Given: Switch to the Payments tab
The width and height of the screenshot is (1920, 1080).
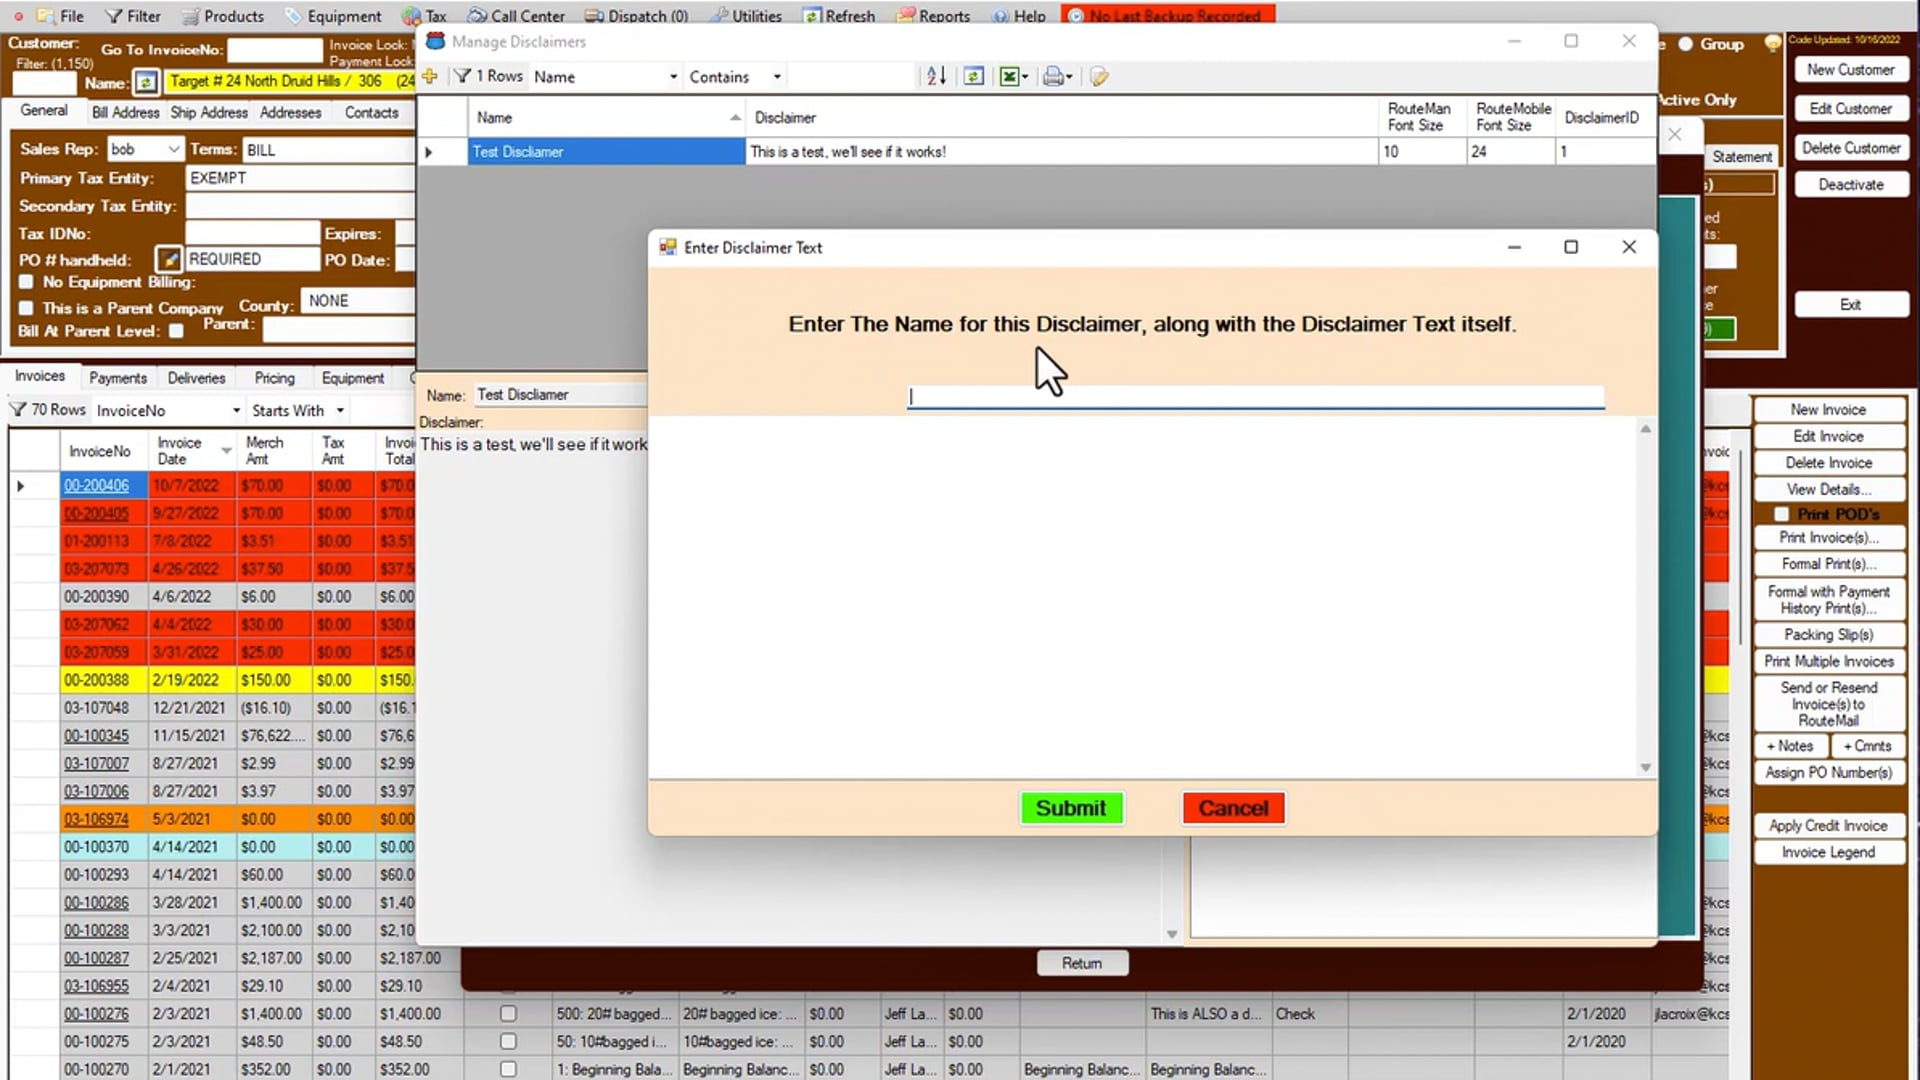Looking at the screenshot, I should [118, 378].
